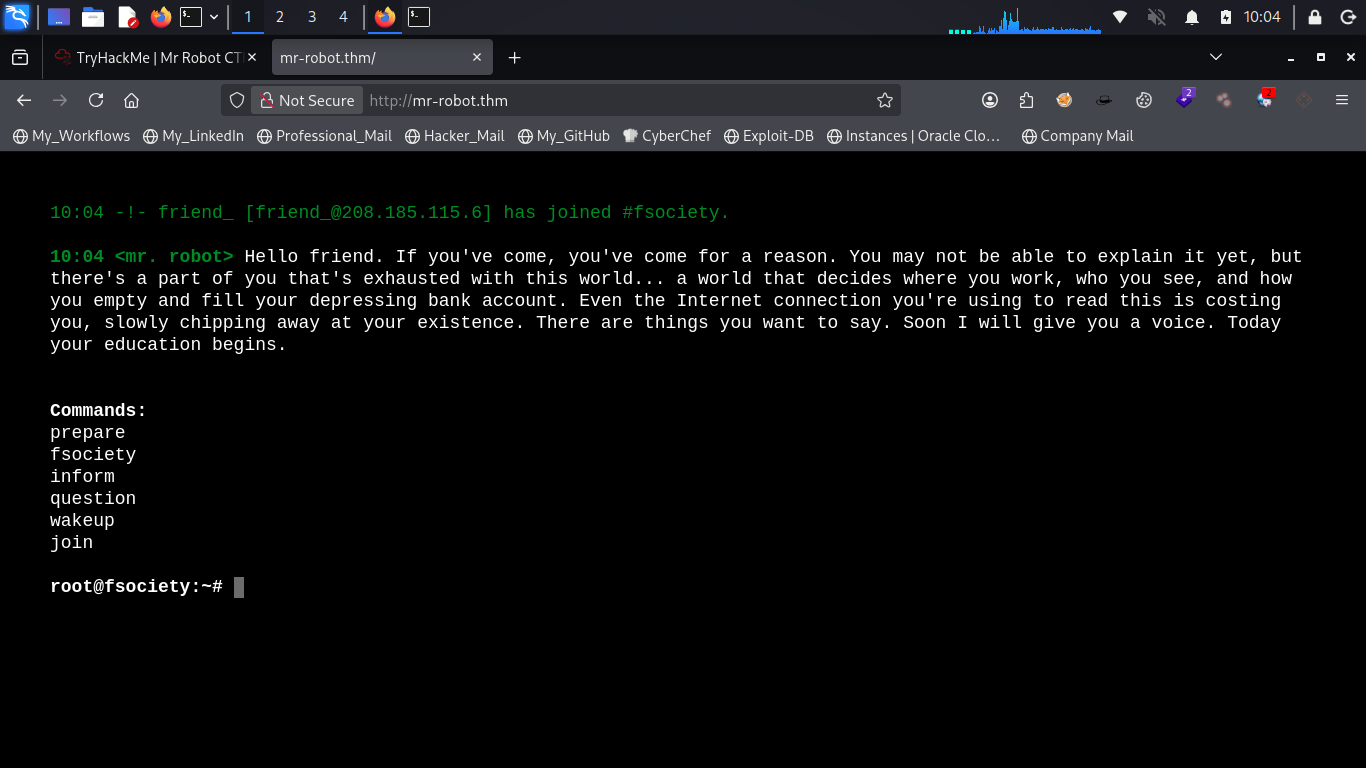
Task: Open the extension with red badge 2
Action: [x=1265, y=99]
